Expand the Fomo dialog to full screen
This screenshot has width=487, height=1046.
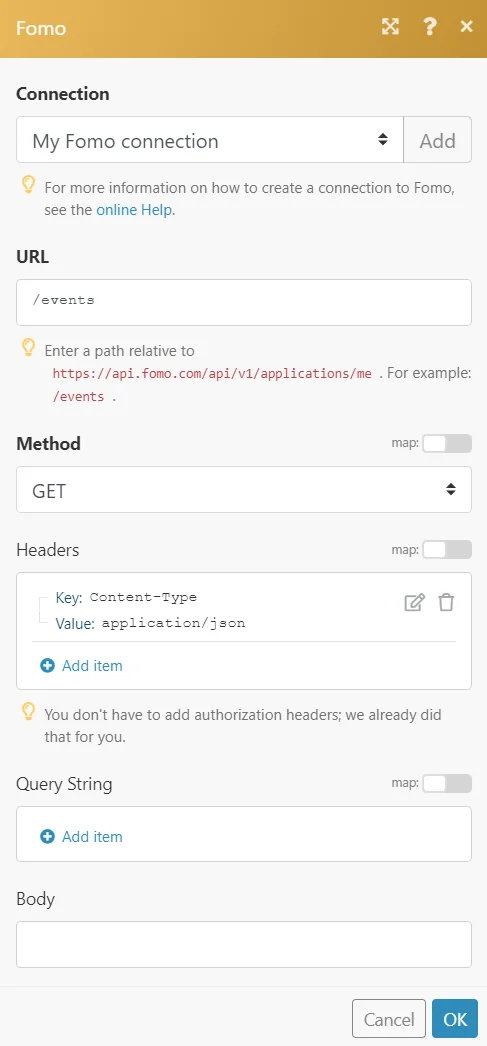[x=390, y=27]
